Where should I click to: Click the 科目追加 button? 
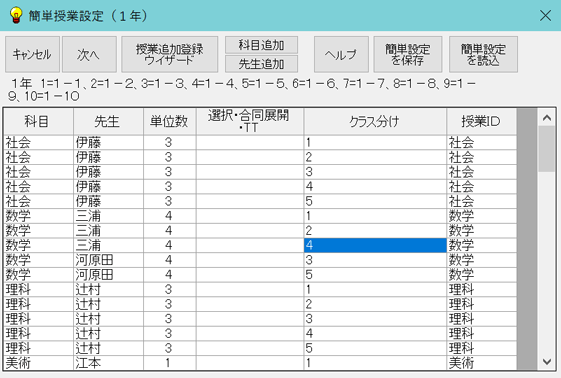coord(261,45)
